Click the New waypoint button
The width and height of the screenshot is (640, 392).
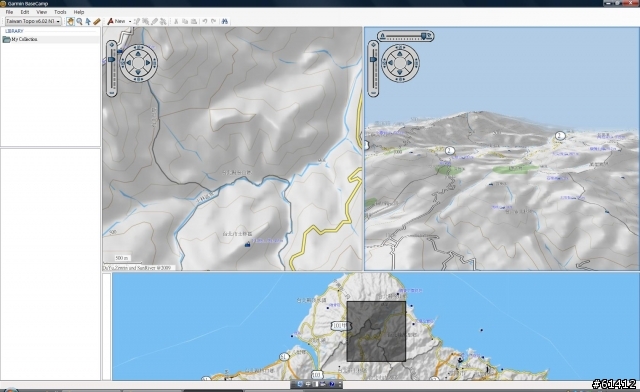point(116,21)
